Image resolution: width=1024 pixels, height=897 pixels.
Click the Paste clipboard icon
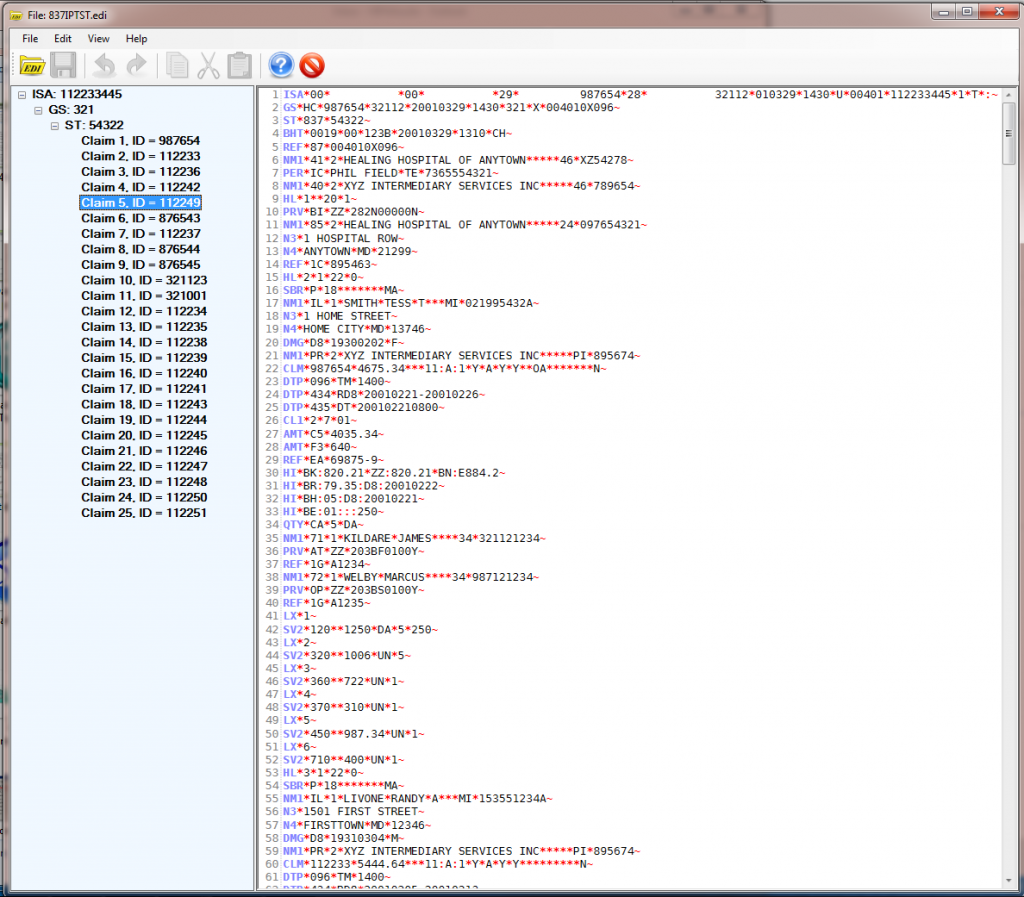point(238,65)
